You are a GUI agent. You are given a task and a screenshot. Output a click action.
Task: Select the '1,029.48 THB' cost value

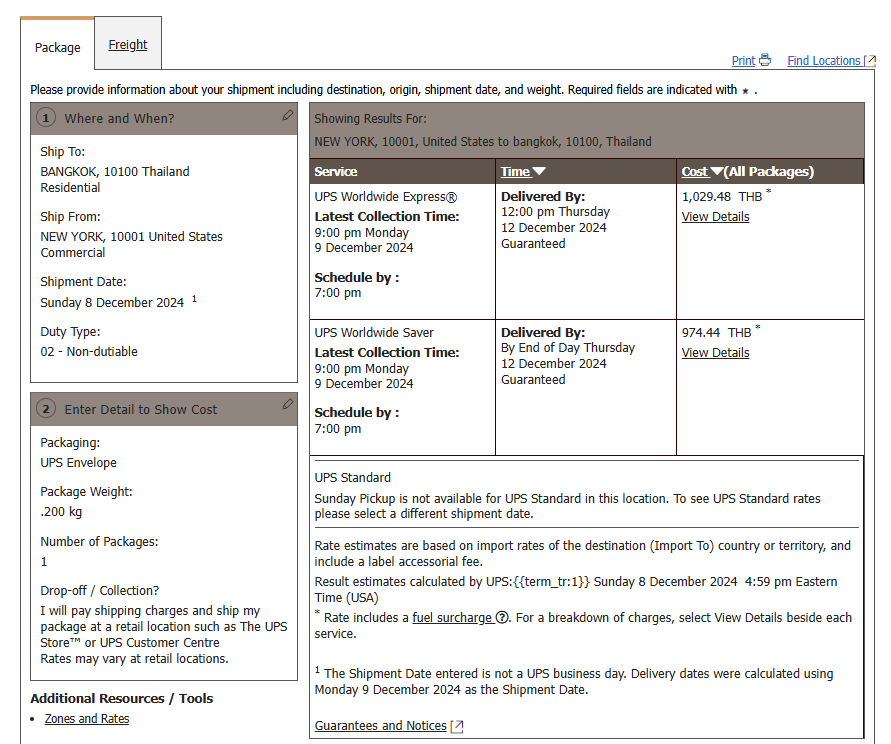click(722, 197)
